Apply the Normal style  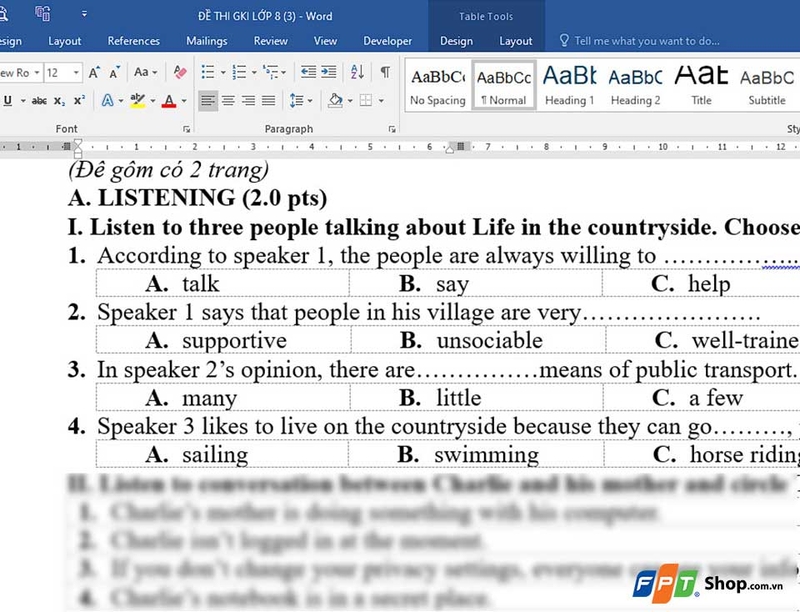click(504, 86)
